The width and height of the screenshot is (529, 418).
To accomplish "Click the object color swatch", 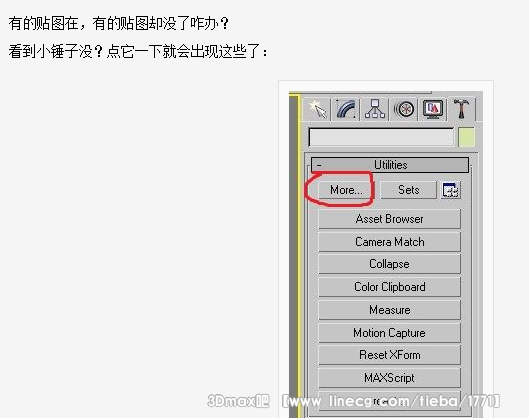I will pyautogui.click(x=467, y=137).
